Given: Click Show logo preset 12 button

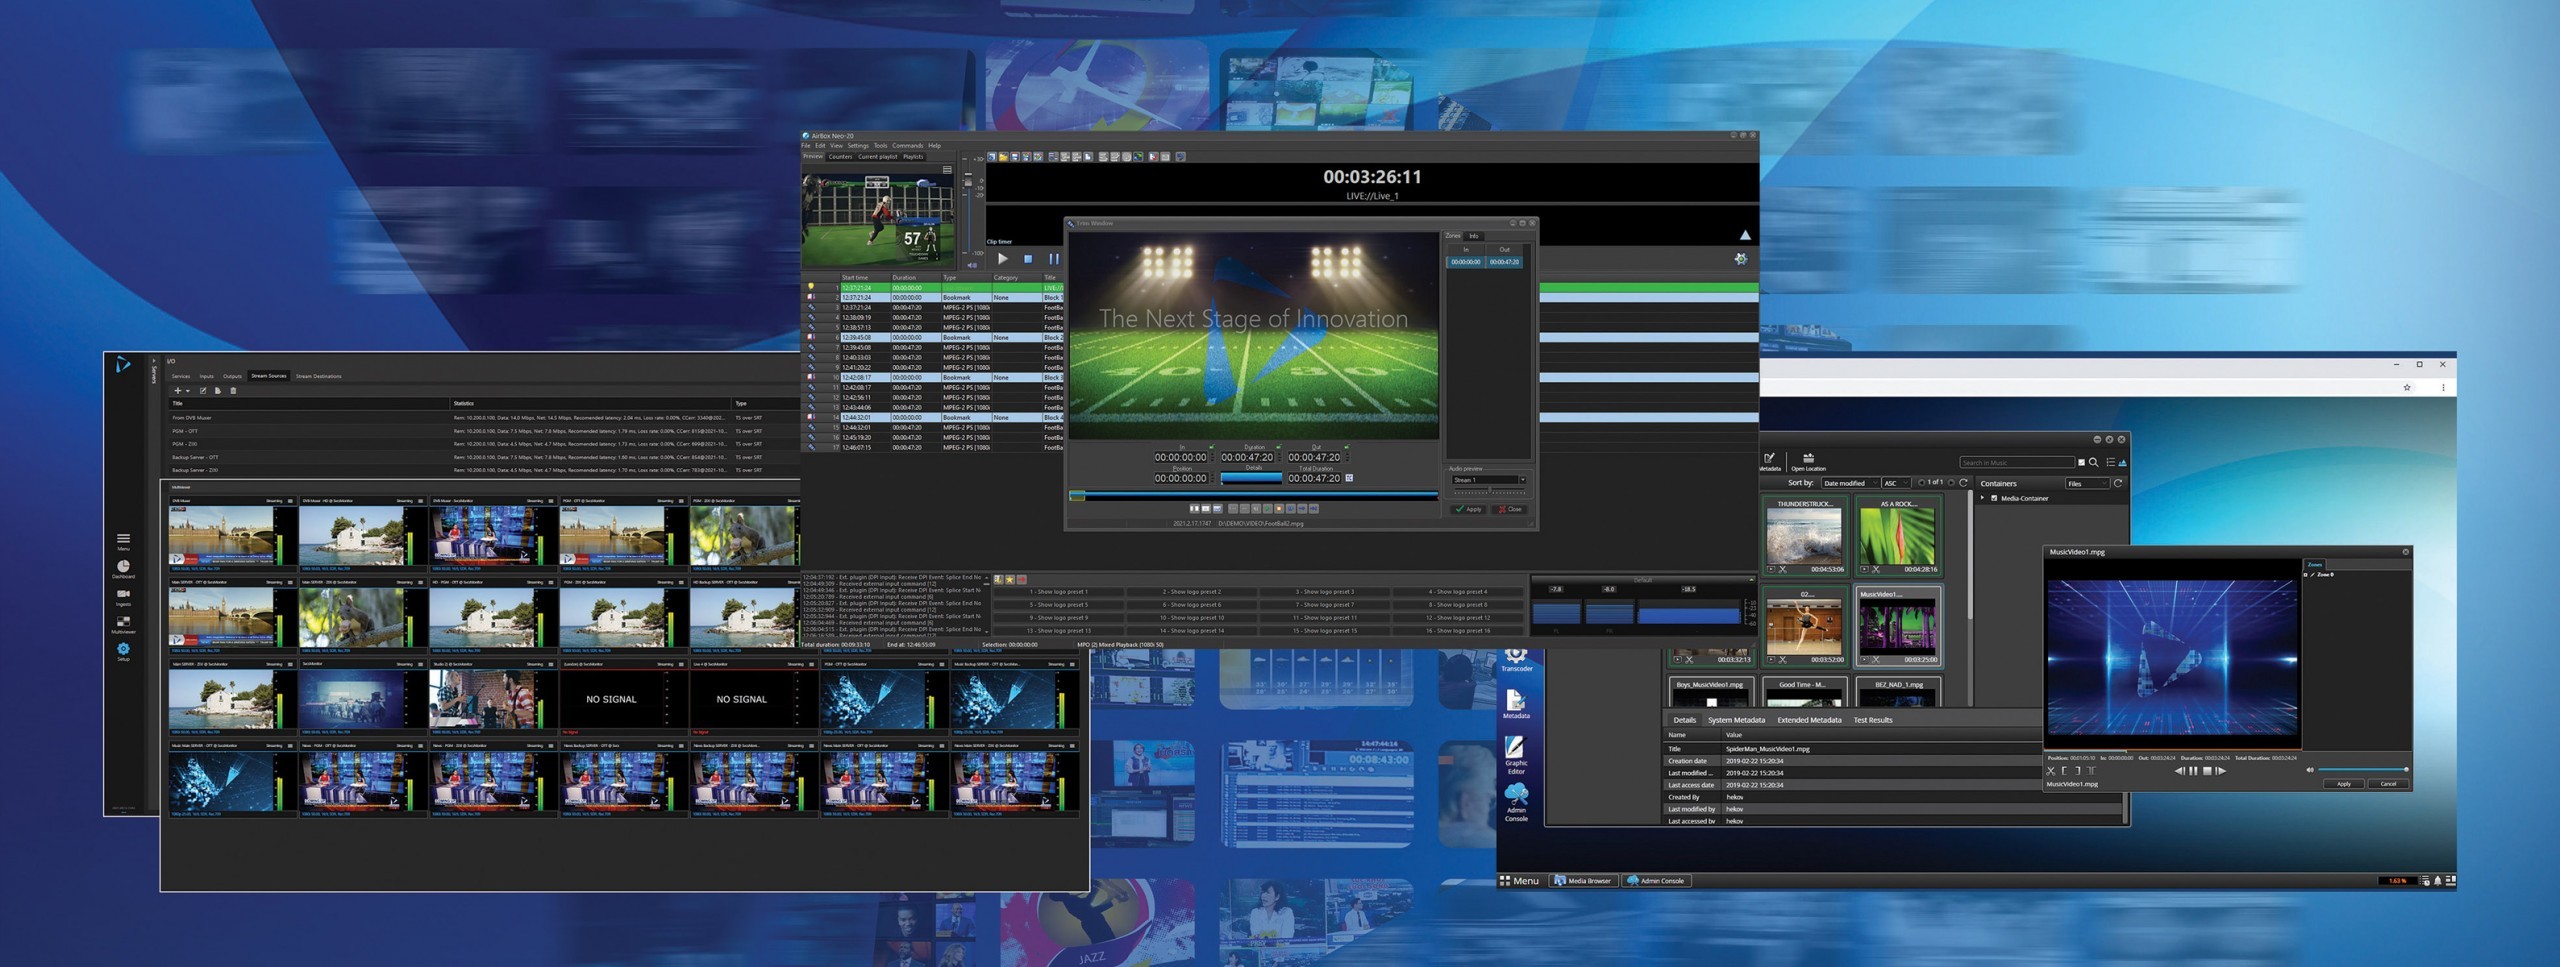Looking at the screenshot, I should pyautogui.click(x=1458, y=618).
